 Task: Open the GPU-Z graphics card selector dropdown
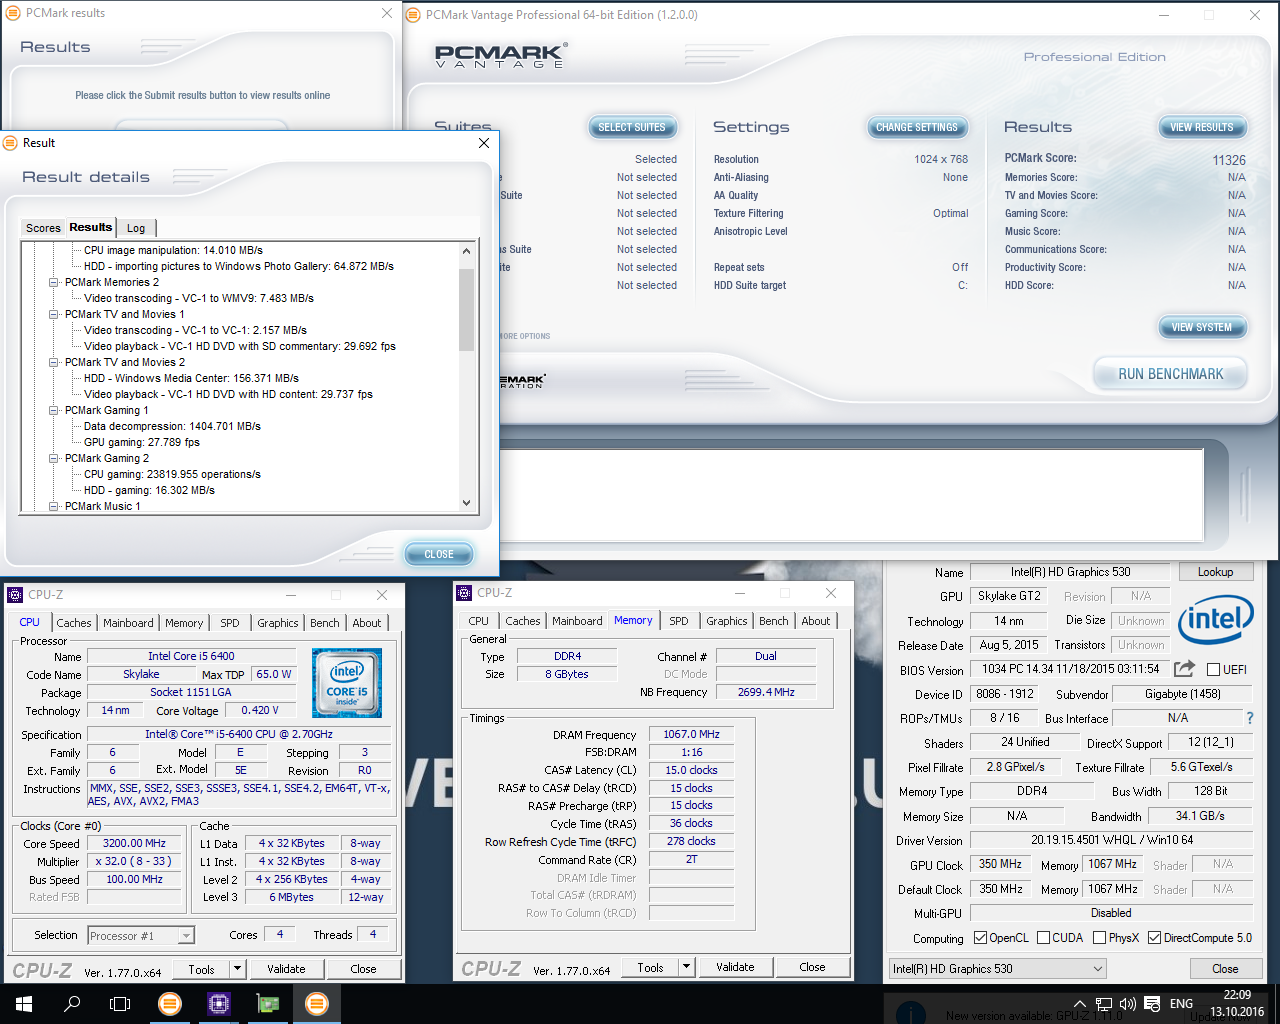[1098, 968]
